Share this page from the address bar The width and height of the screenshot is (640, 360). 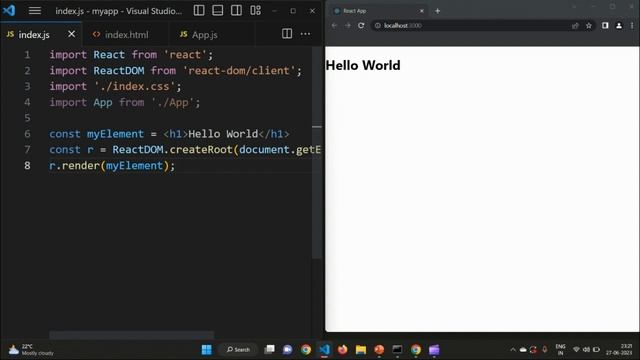pyautogui.click(x=575, y=26)
